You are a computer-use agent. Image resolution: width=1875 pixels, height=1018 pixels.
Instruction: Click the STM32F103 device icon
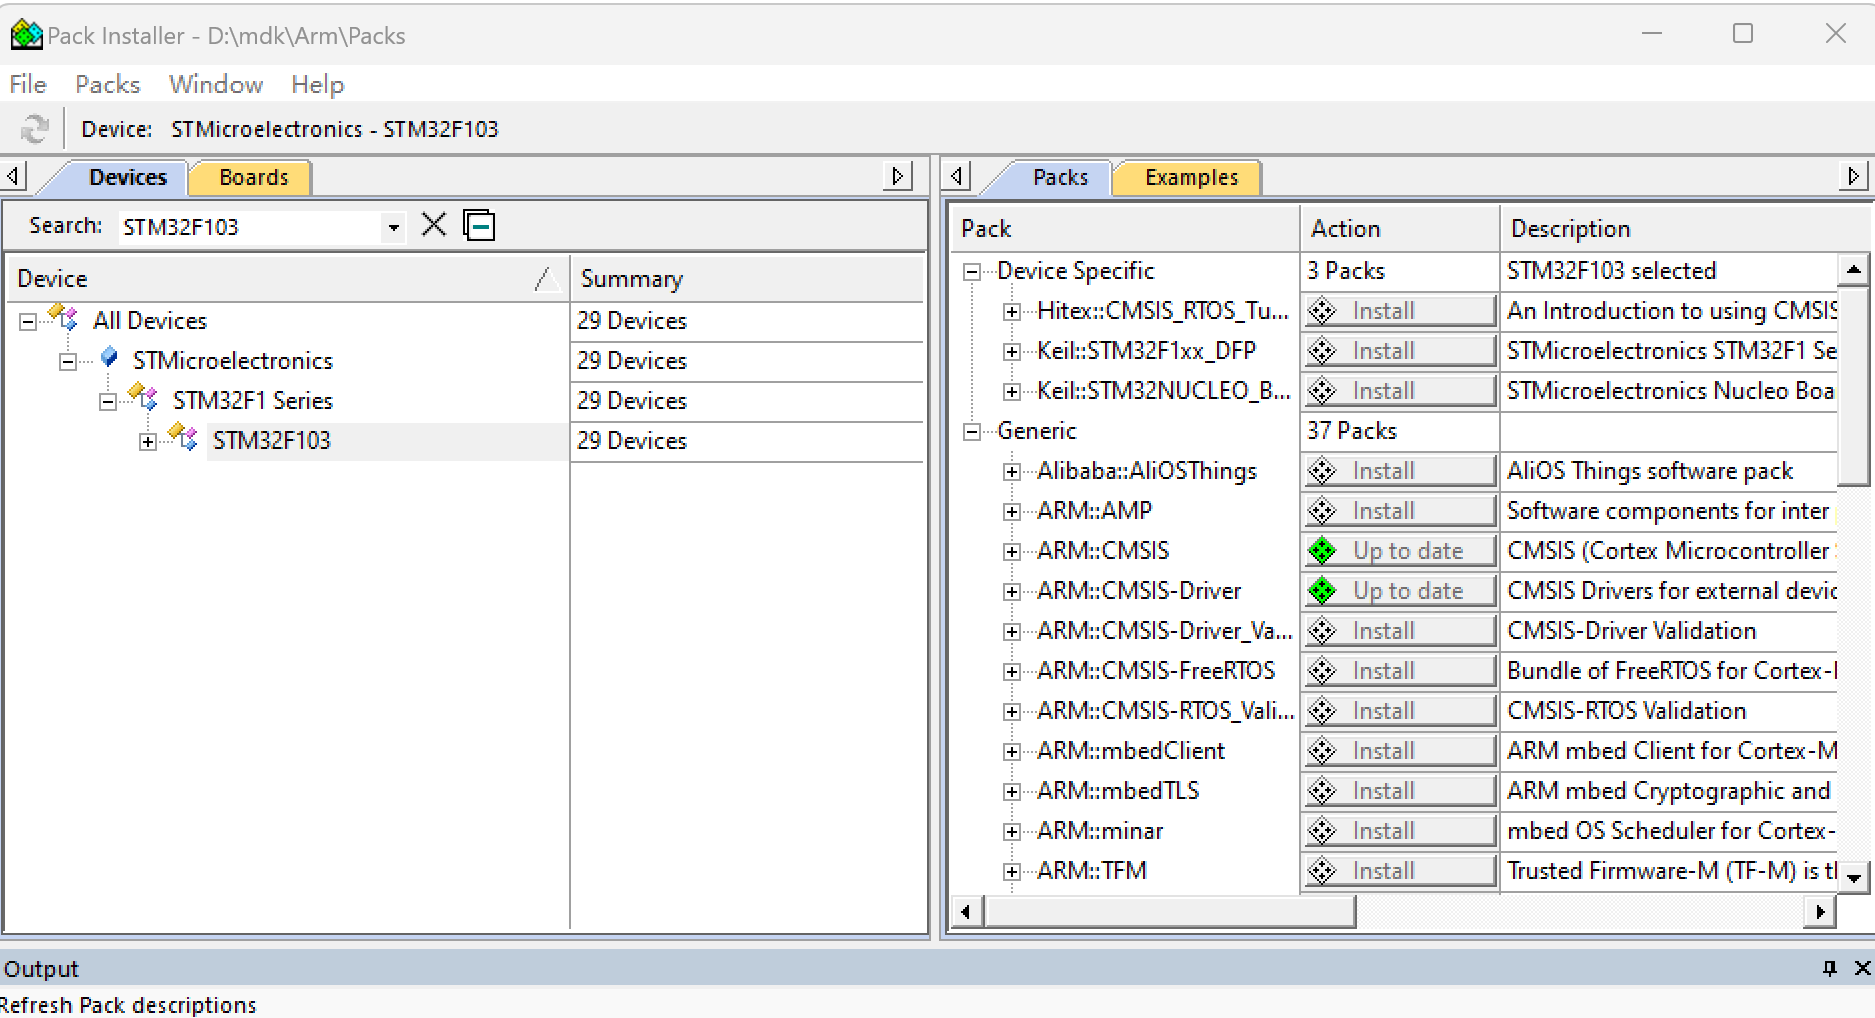pos(184,438)
